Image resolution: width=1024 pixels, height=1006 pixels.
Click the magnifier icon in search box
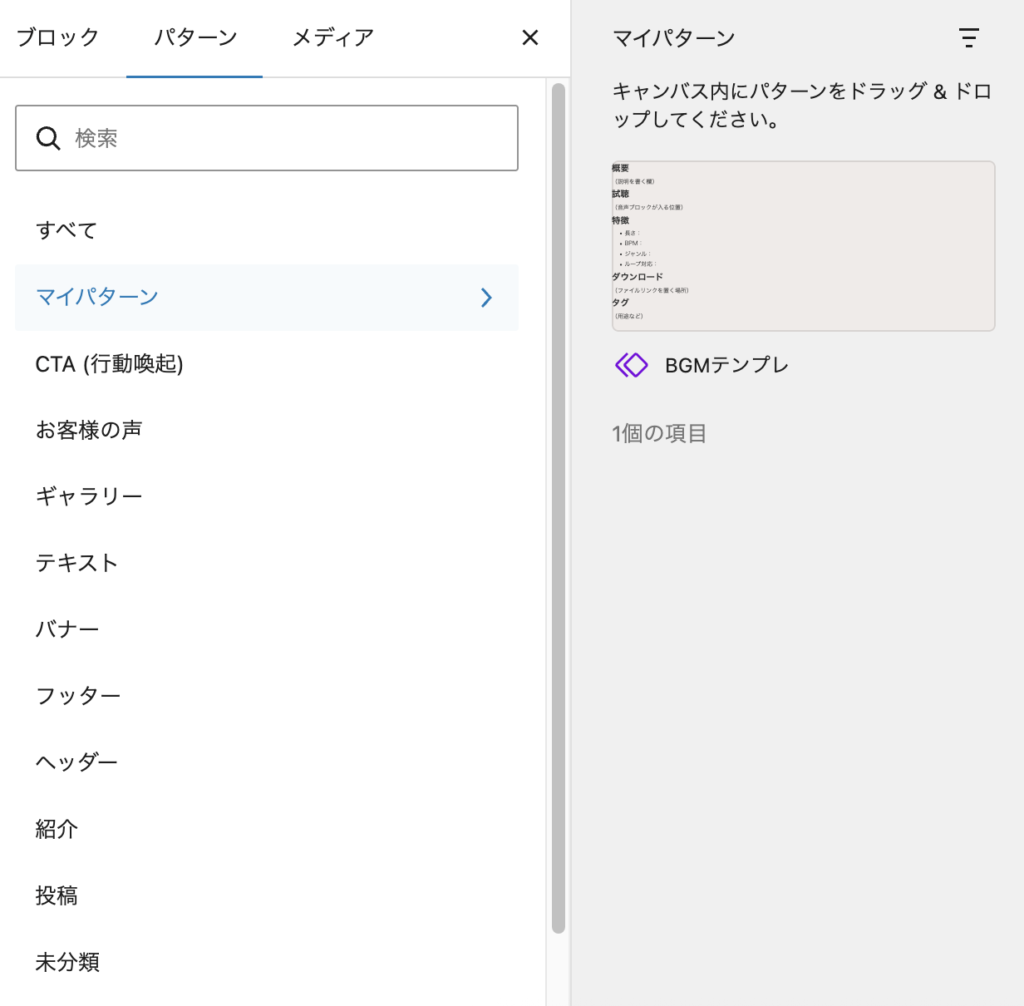click(x=48, y=138)
